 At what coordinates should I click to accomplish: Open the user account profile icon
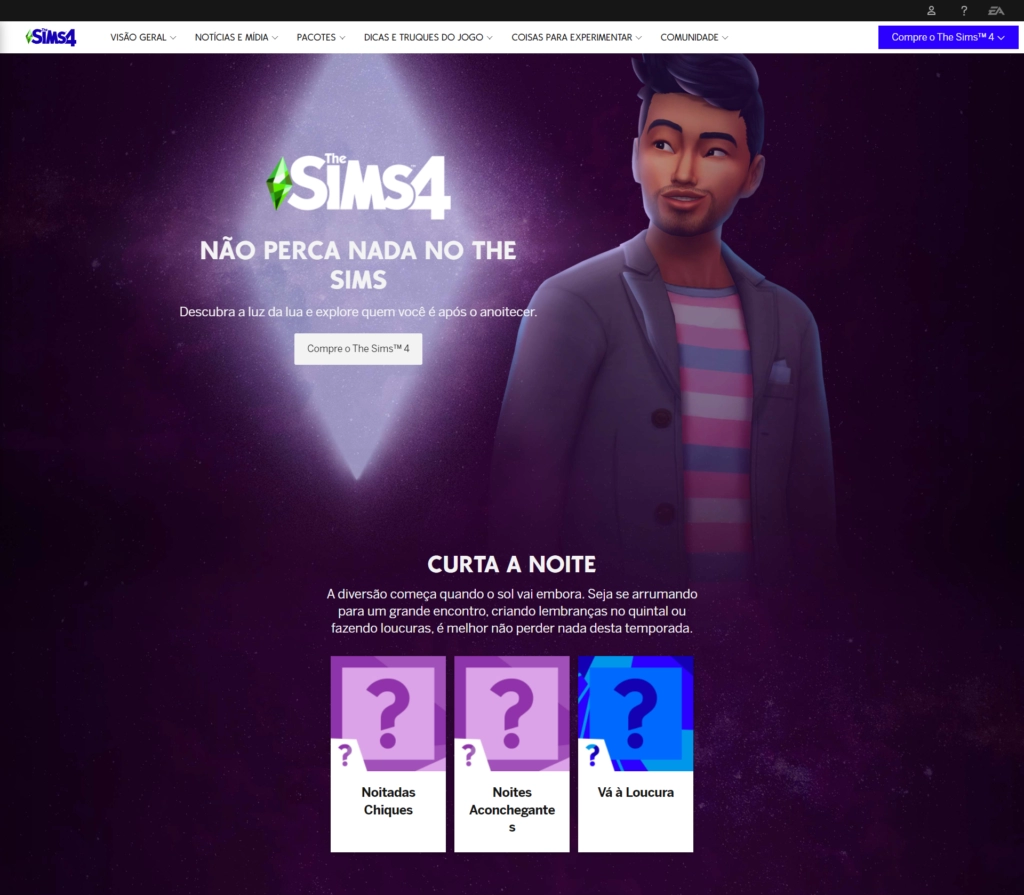931,10
